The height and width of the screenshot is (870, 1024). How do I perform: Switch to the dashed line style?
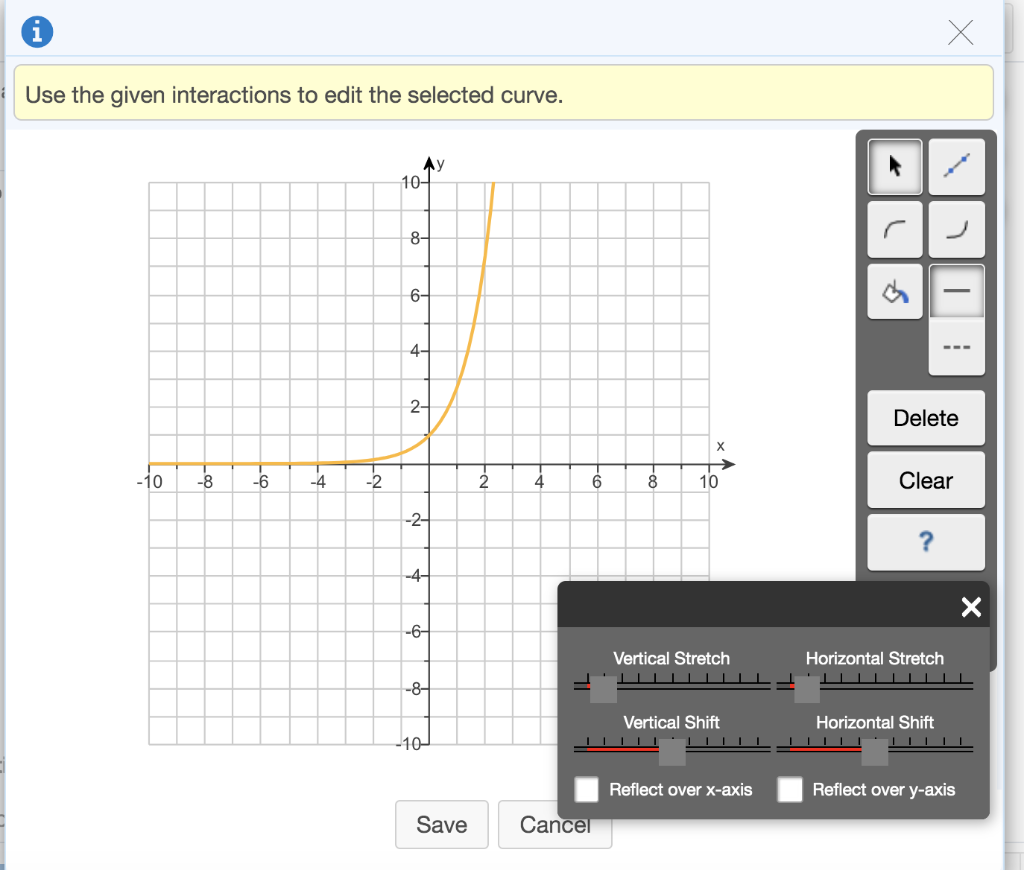point(956,347)
